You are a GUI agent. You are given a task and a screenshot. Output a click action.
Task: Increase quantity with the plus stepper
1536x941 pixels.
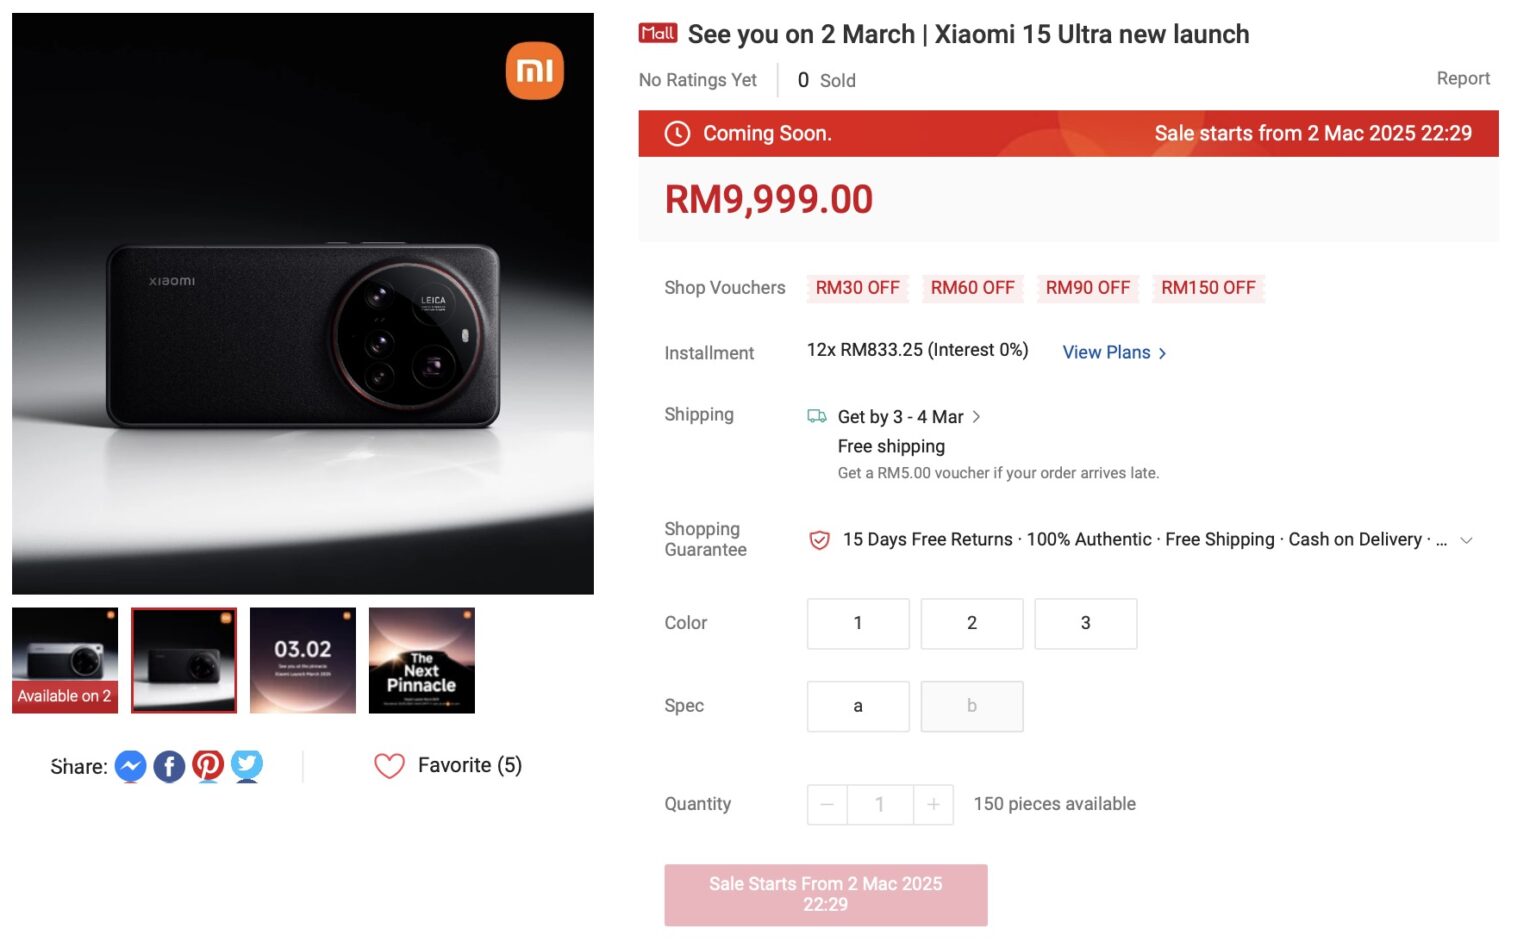(x=933, y=804)
